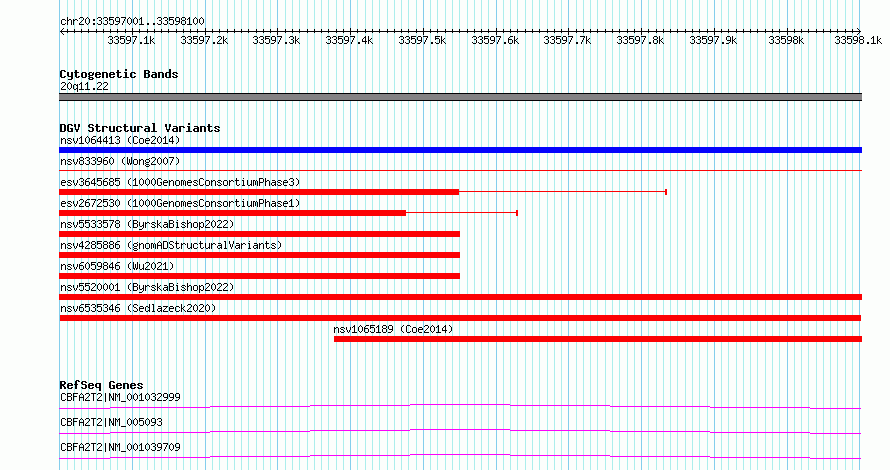This screenshot has width=890, height=470.
Task: Click the 33597.7k ruler tick label
Action: click(567, 40)
